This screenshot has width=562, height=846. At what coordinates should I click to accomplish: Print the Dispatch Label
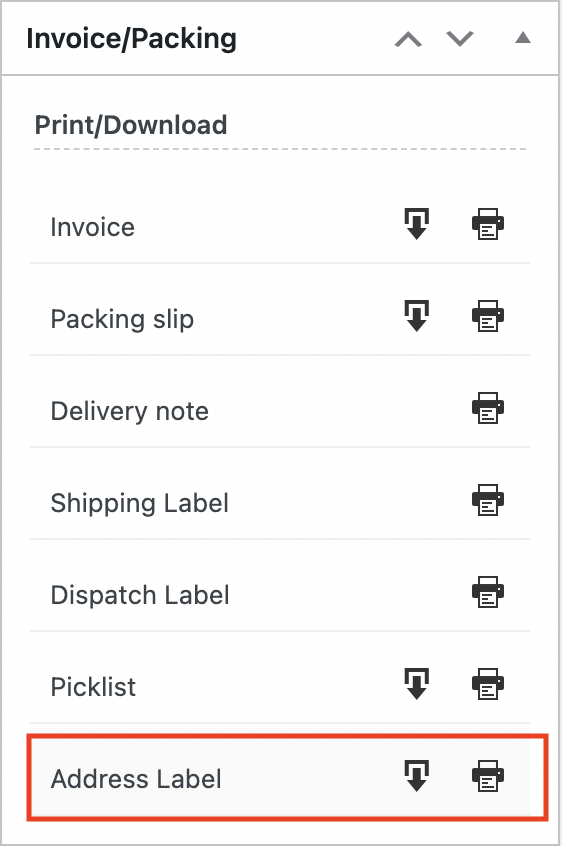pos(488,592)
